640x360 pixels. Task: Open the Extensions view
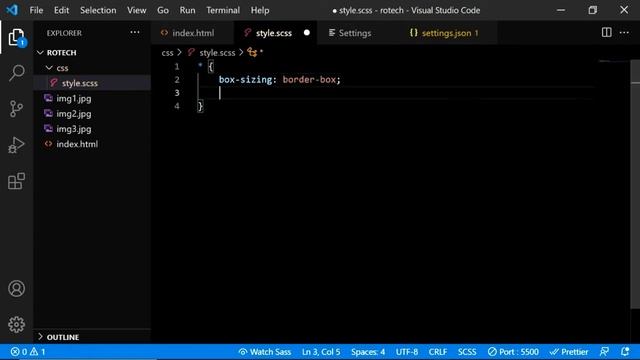tap(16, 181)
